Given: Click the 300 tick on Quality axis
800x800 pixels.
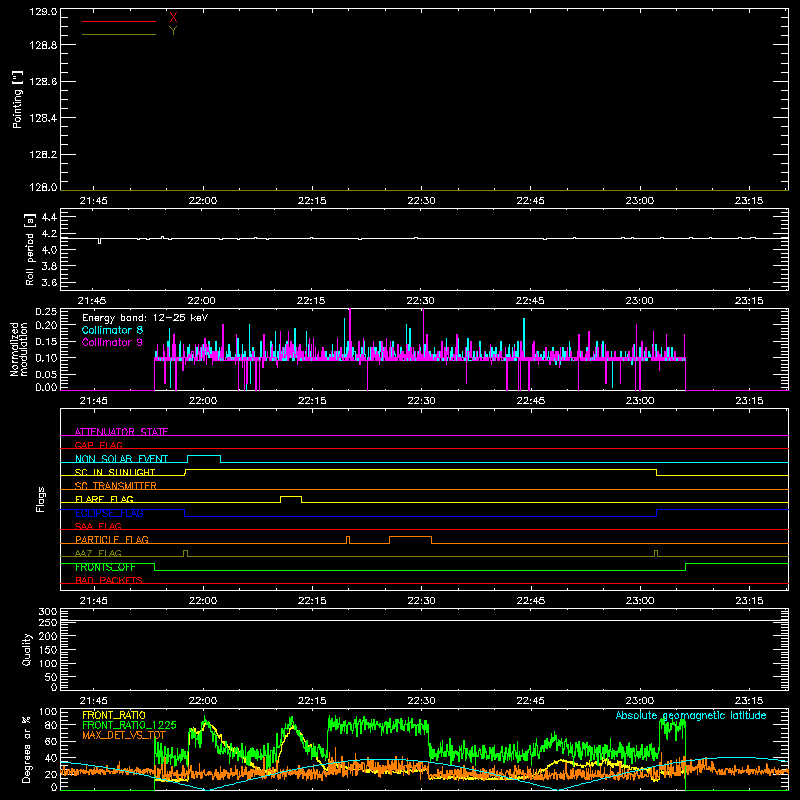Looking at the screenshot, I should point(48,612).
